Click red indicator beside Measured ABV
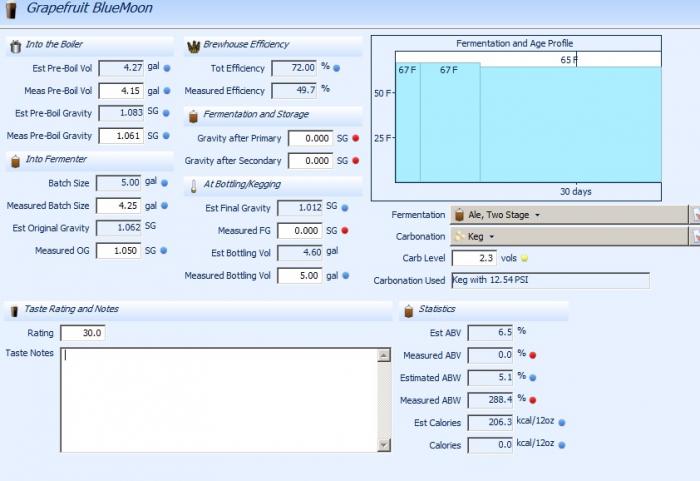 pos(533,356)
